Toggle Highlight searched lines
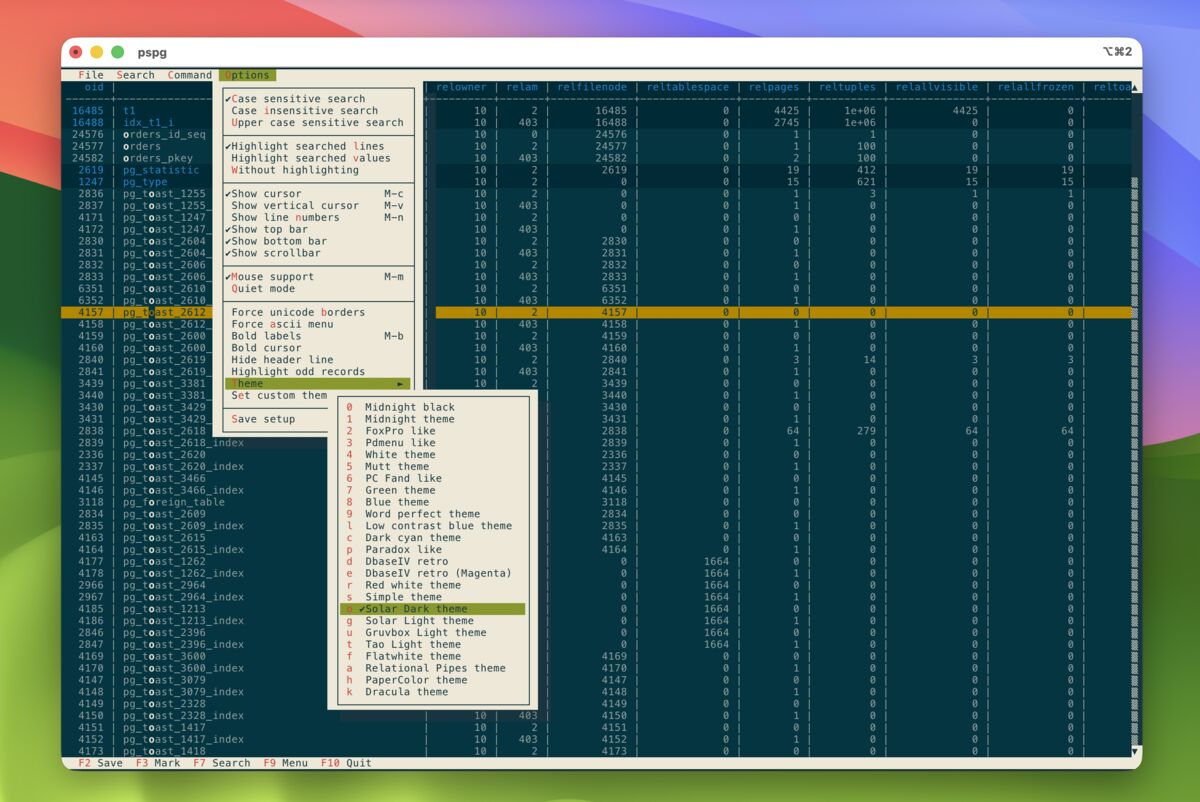The image size is (1200, 802). point(319,146)
